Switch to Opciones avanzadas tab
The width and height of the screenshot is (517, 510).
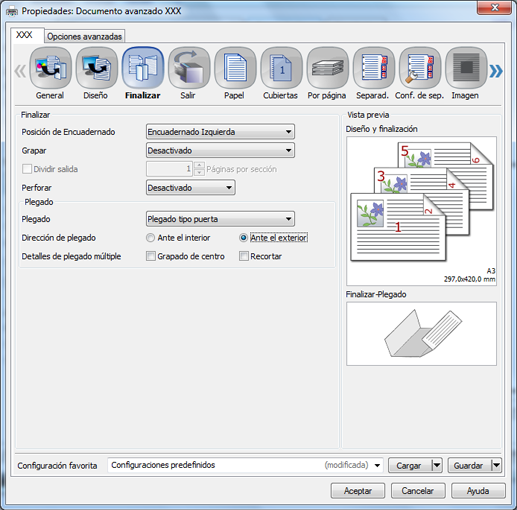(84, 36)
